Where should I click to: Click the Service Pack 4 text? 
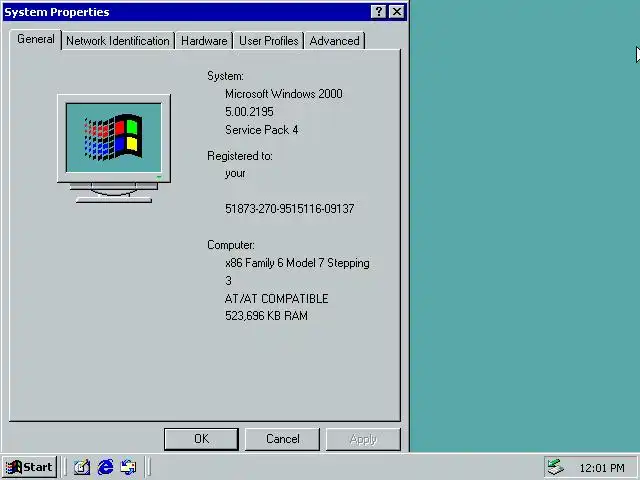pyautogui.click(x=261, y=130)
